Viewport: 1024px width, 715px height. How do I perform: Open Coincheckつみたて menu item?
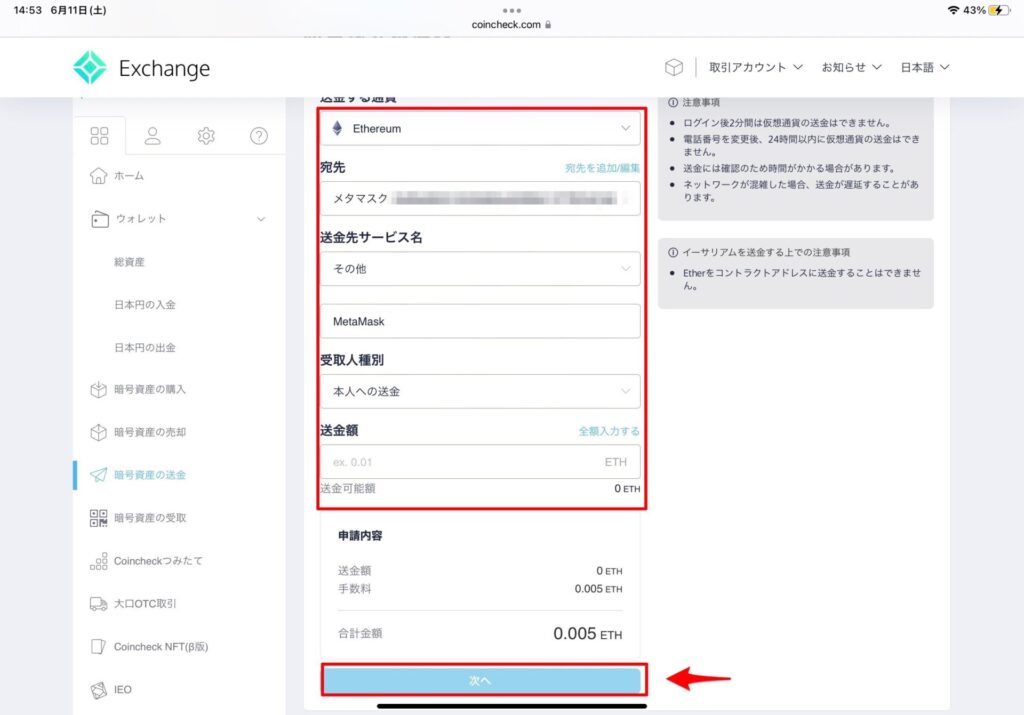pos(158,561)
